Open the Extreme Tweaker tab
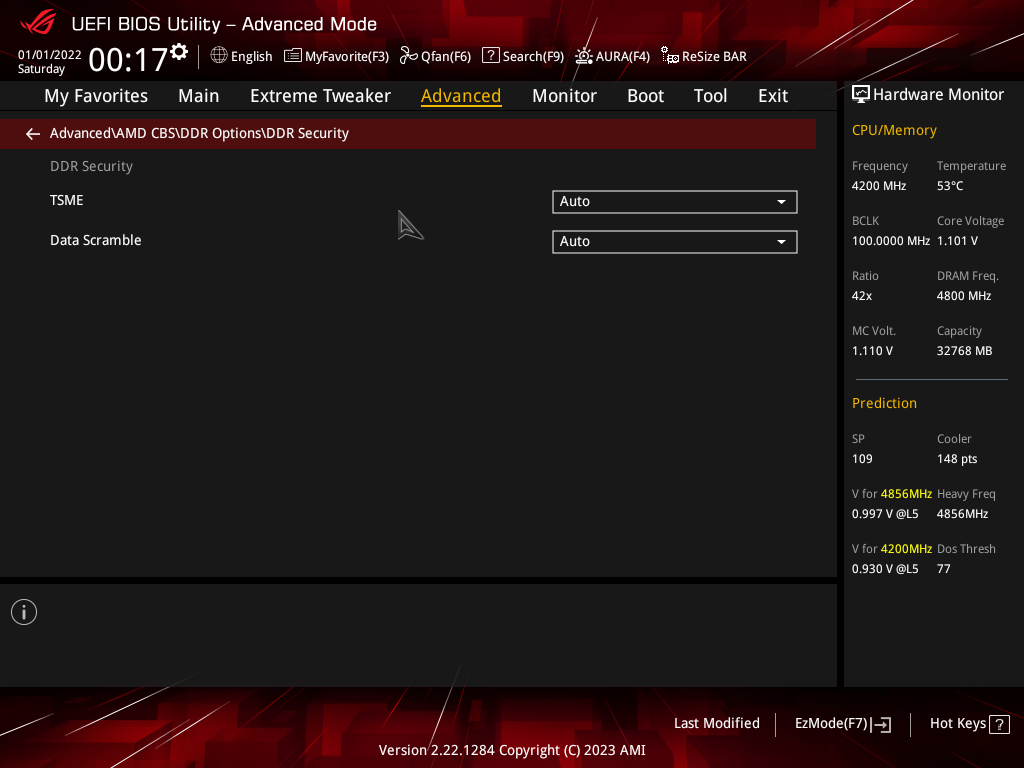 point(320,96)
